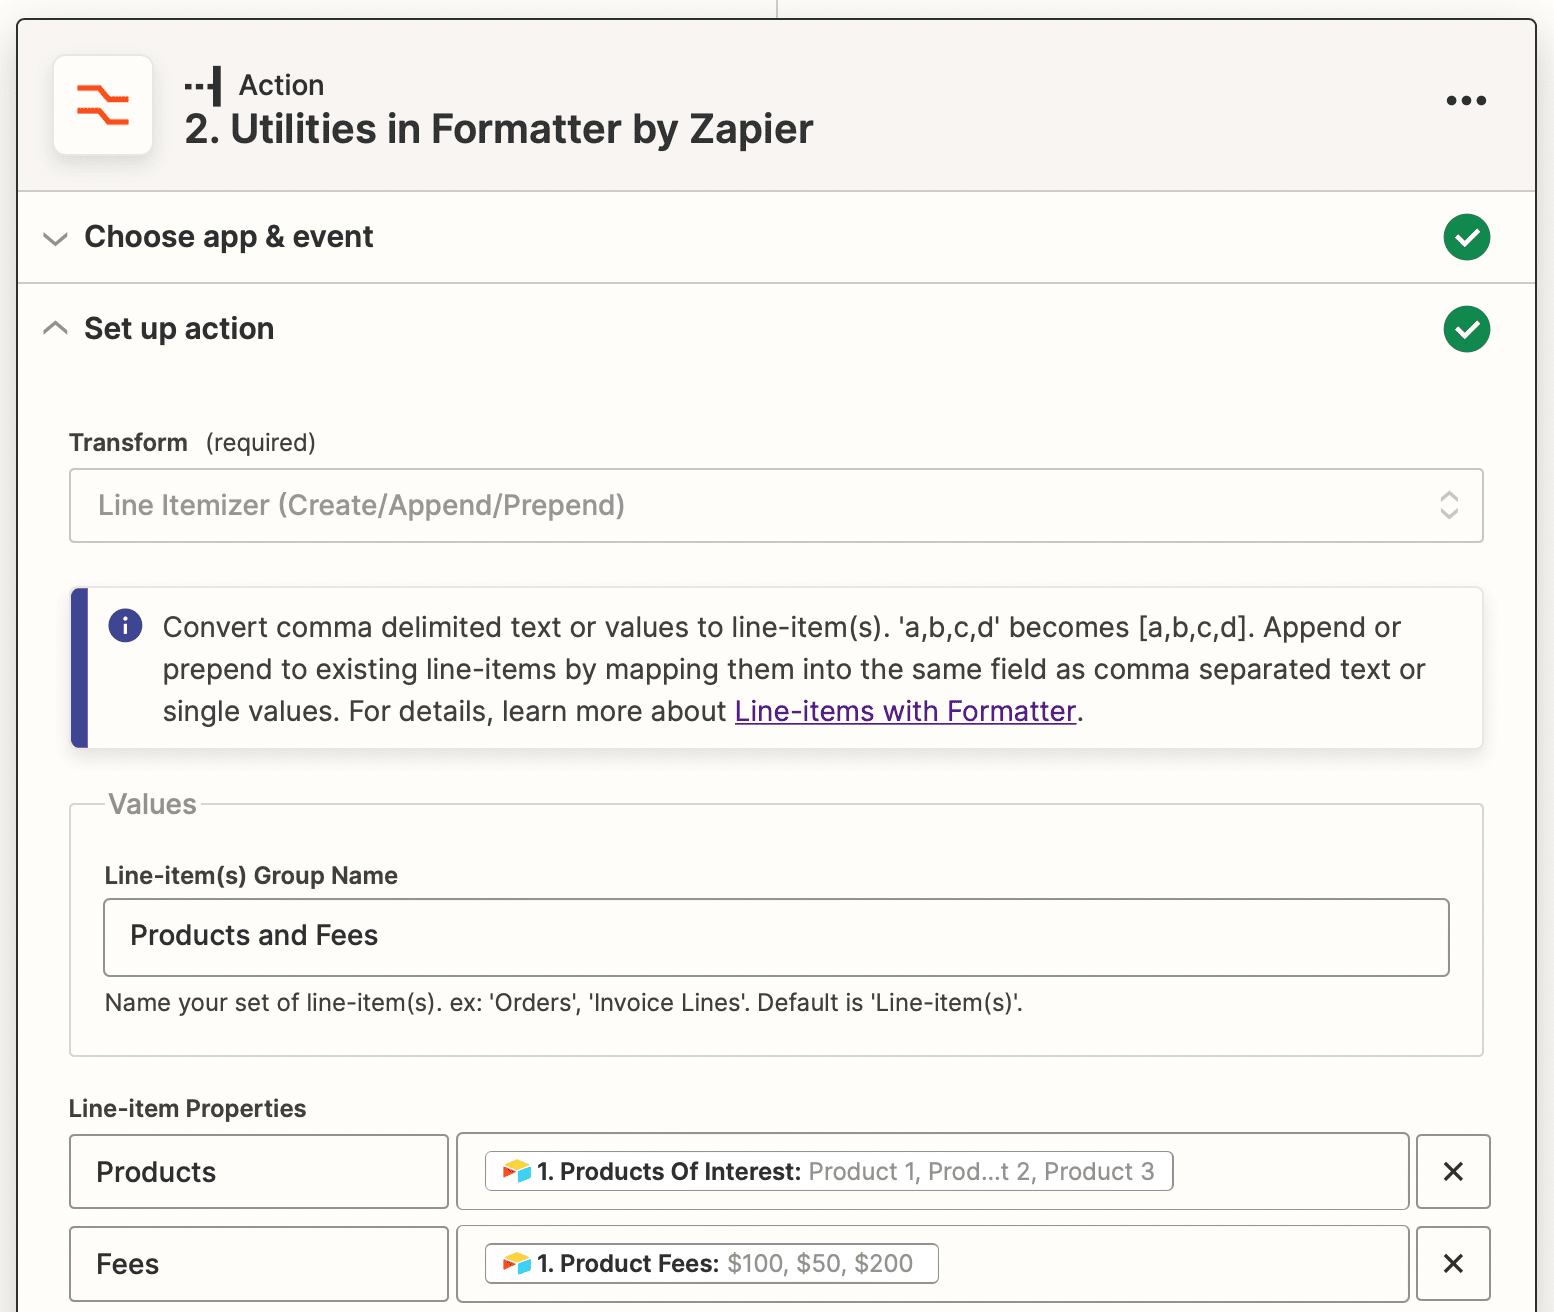Collapse the Set up action section
The width and height of the screenshot is (1554, 1312).
tap(56, 328)
